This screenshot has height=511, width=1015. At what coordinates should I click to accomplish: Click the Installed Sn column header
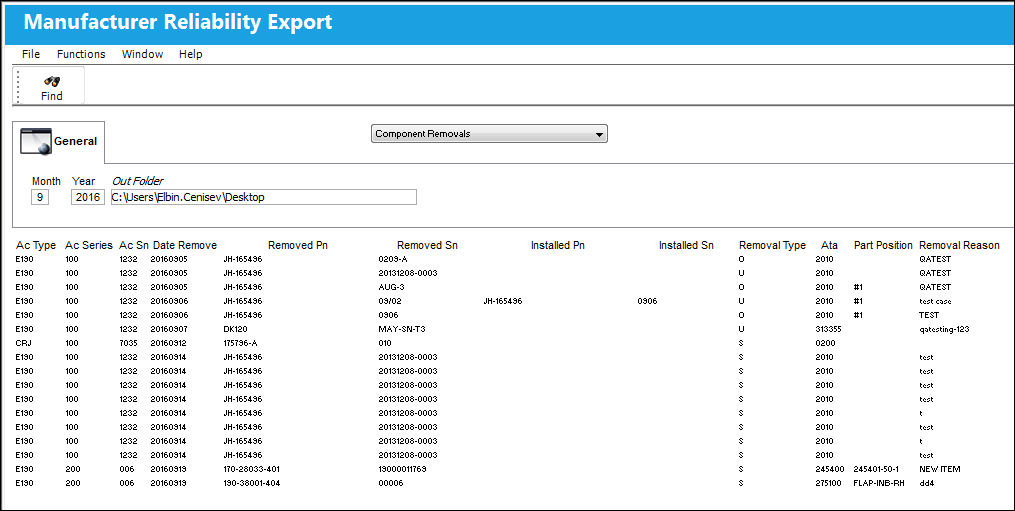[686, 245]
